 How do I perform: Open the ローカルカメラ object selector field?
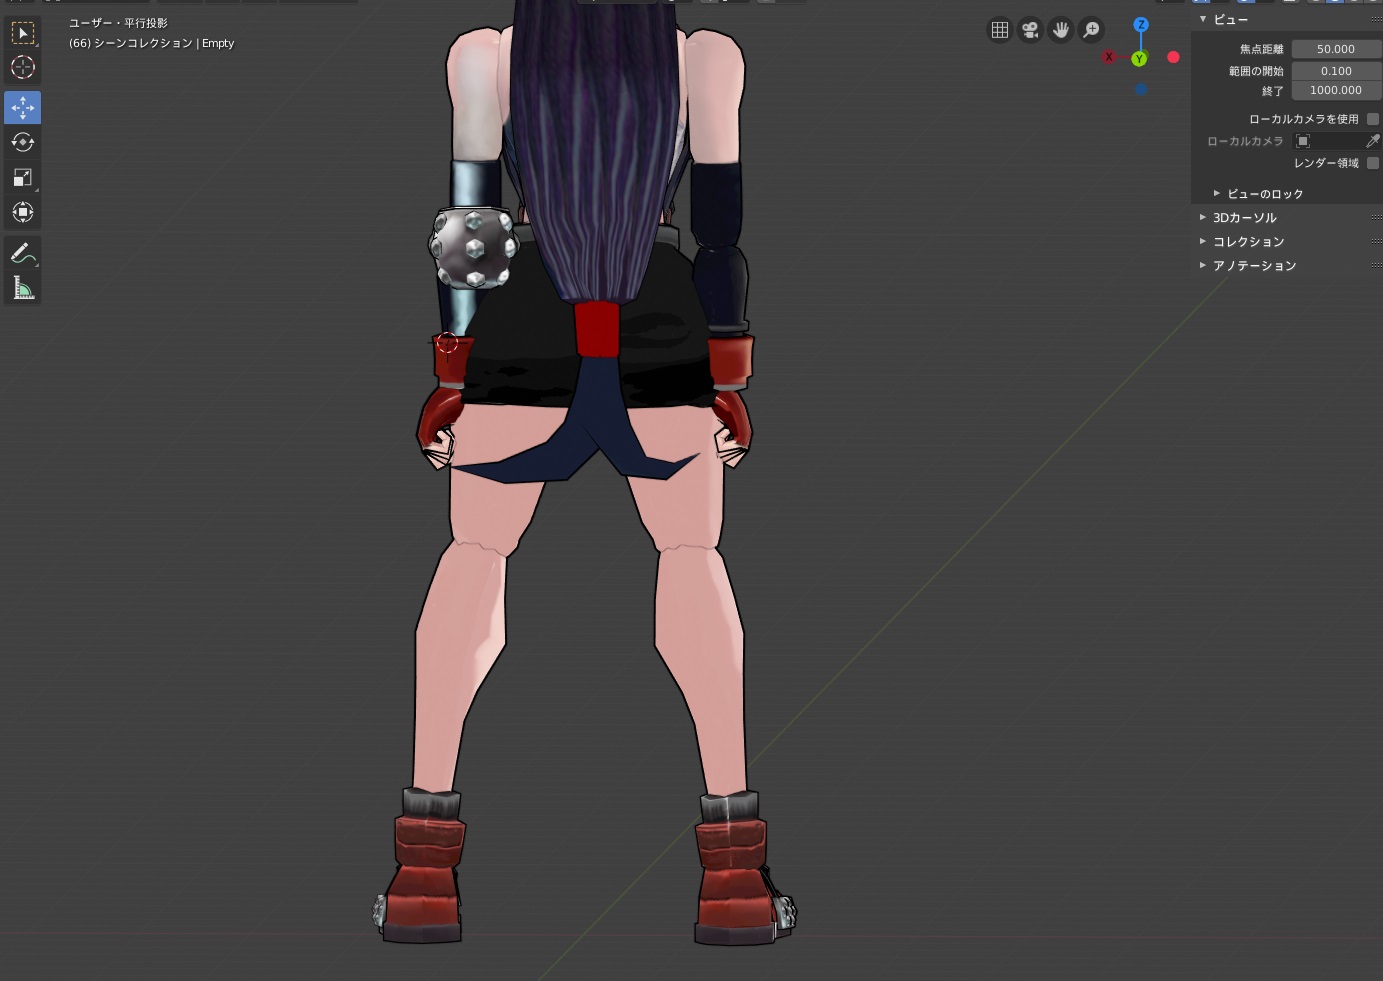coord(1328,141)
